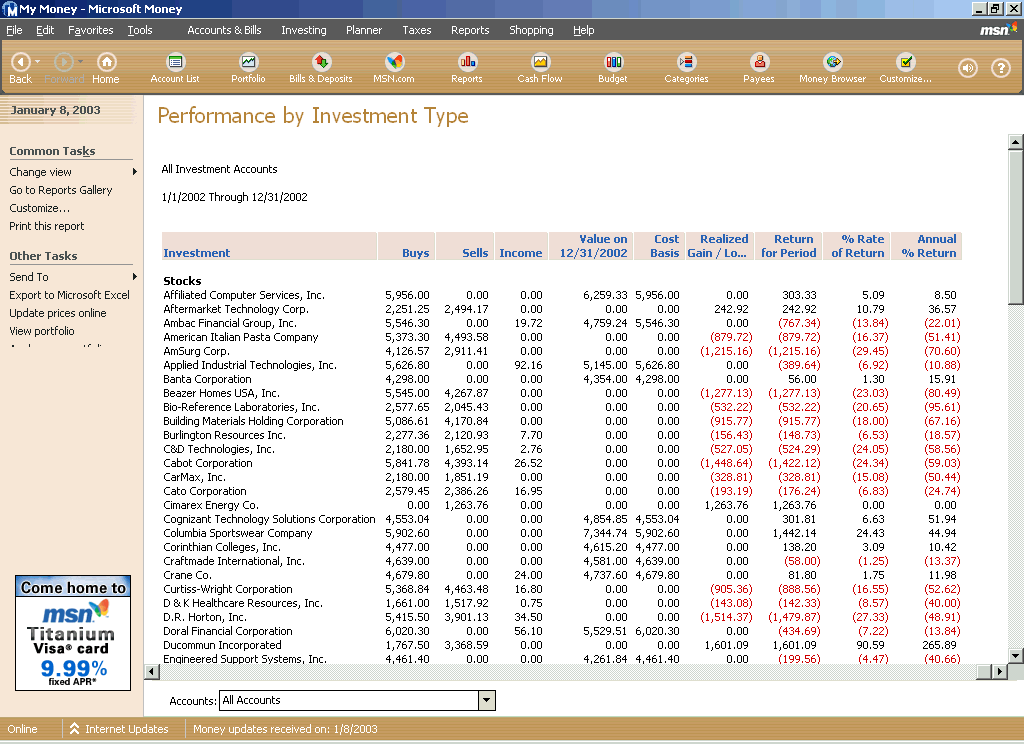Open Bills & Deposits from toolbar
Viewport: 1024px width, 744px height.
(321, 63)
